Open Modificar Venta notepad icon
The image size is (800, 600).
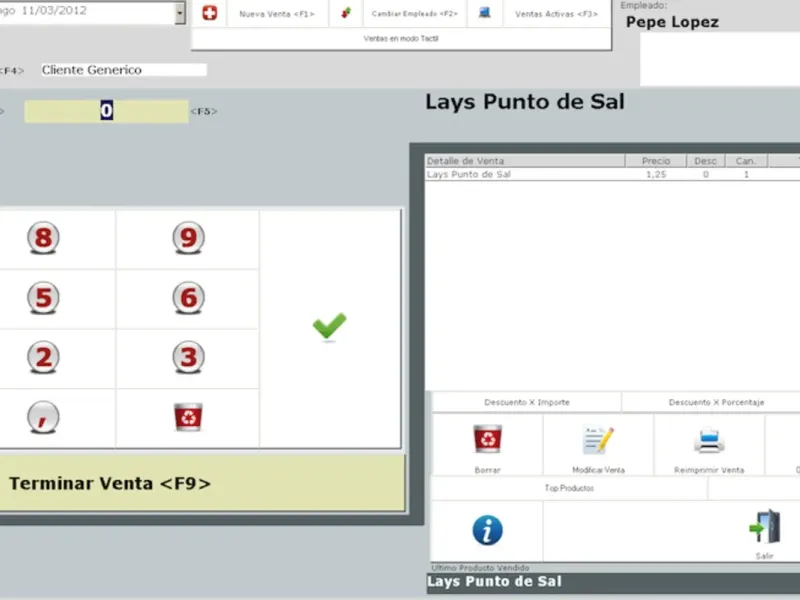[x=598, y=440]
